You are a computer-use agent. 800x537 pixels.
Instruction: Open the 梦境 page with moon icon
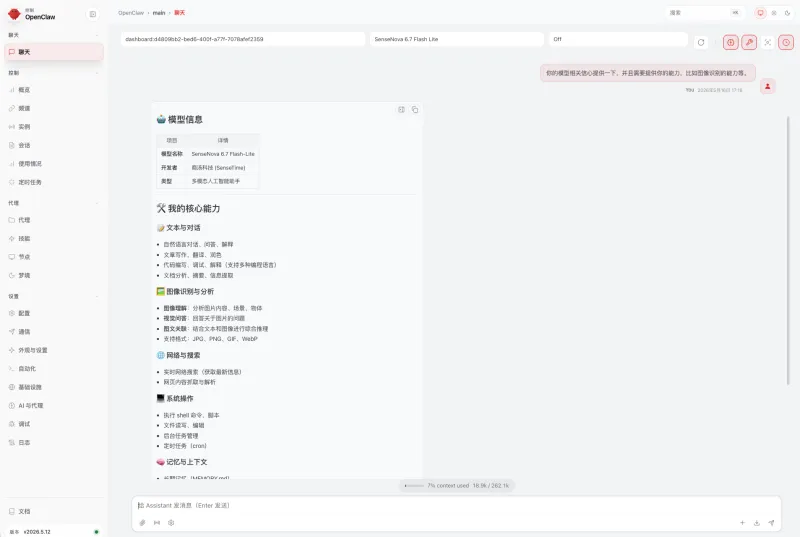pyautogui.click(x=54, y=275)
